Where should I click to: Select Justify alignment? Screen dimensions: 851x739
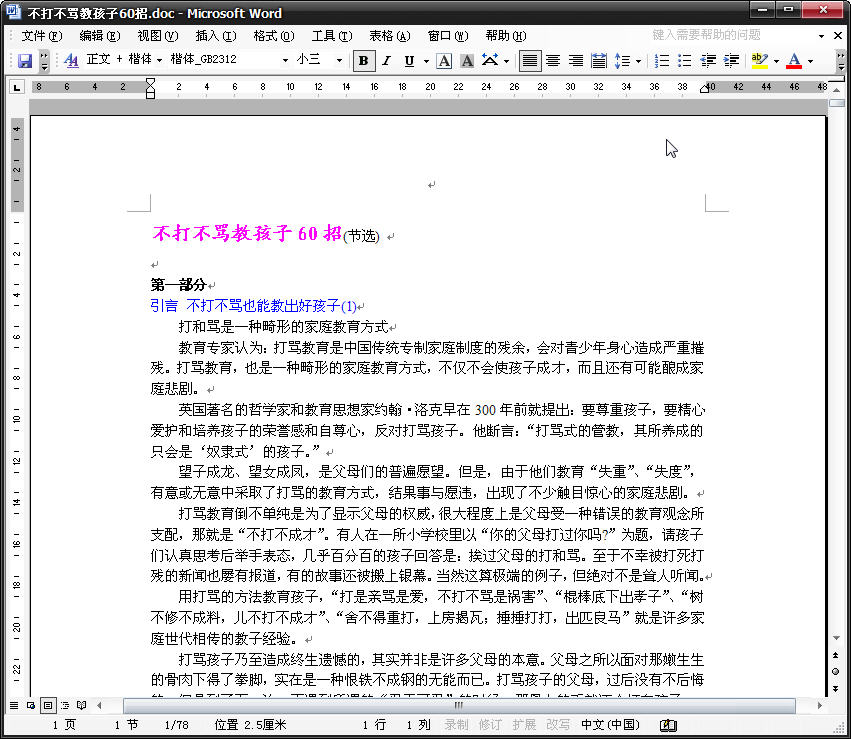[530, 60]
